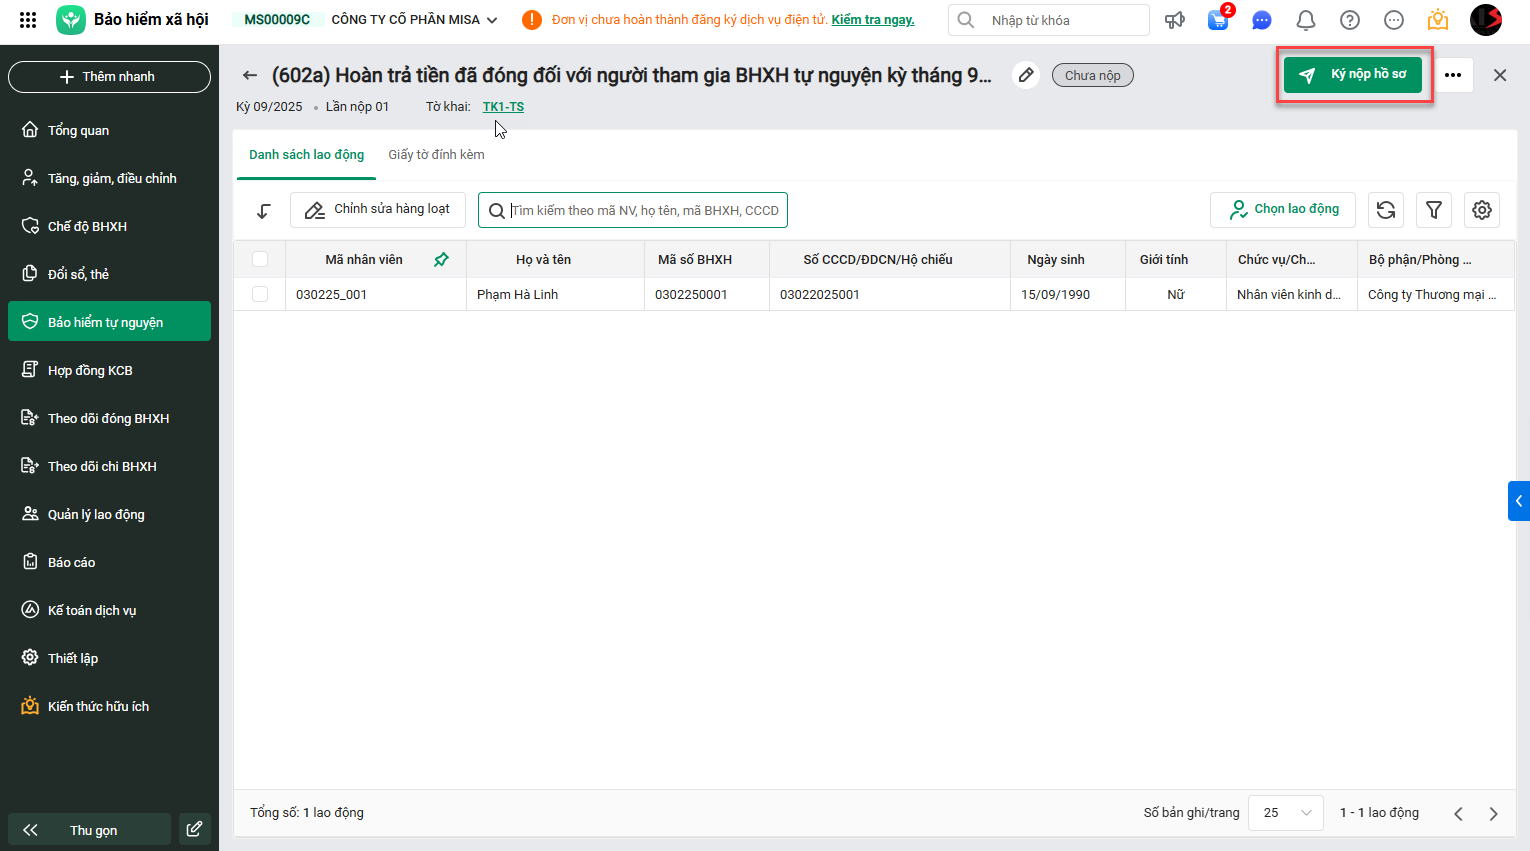This screenshot has width=1530, height=851.
Task: Open Tổng quan in sidebar
Action: (109, 130)
